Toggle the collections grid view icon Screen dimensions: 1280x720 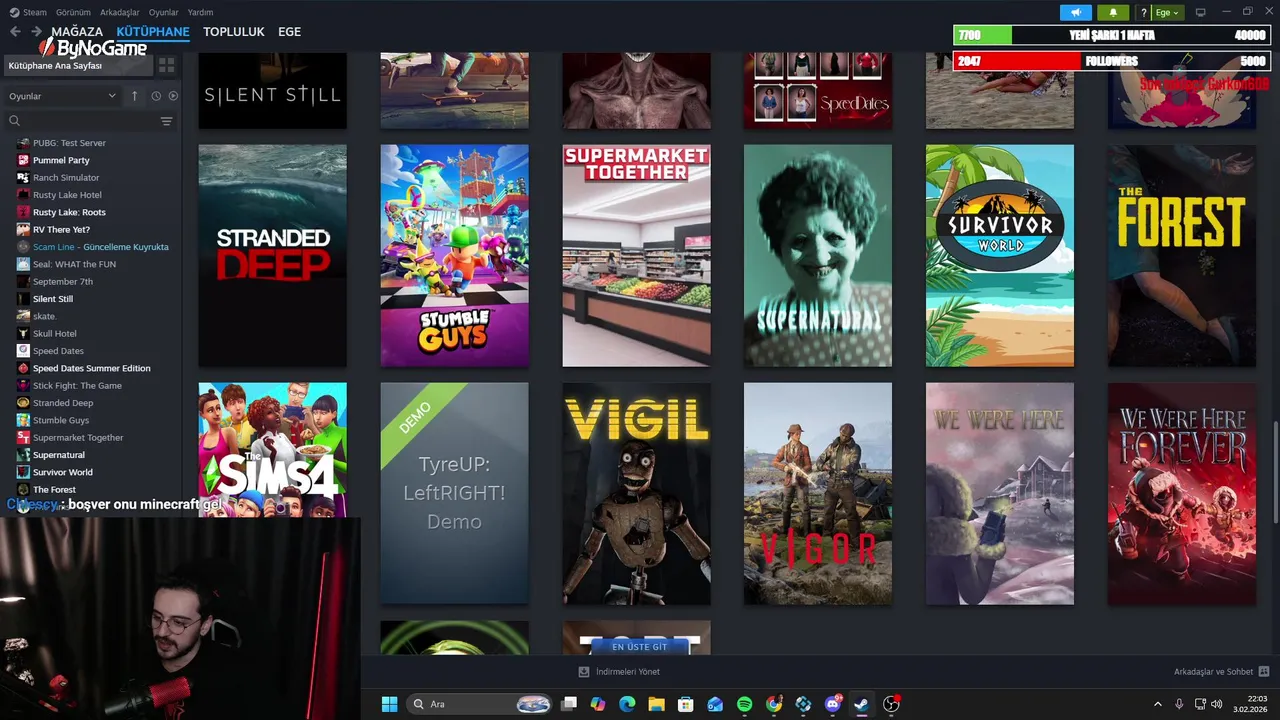166,65
